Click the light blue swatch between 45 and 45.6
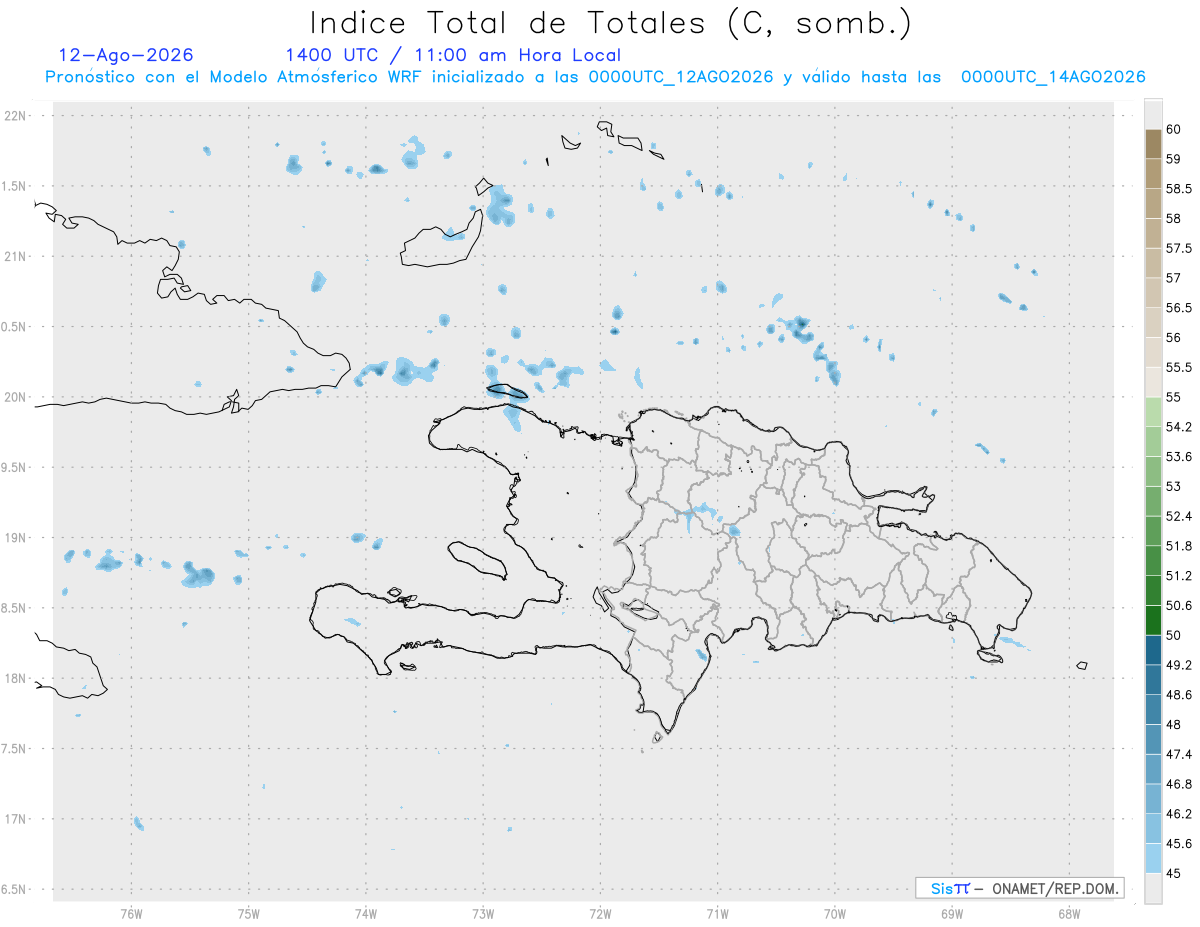1200x927 pixels. point(1153,858)
